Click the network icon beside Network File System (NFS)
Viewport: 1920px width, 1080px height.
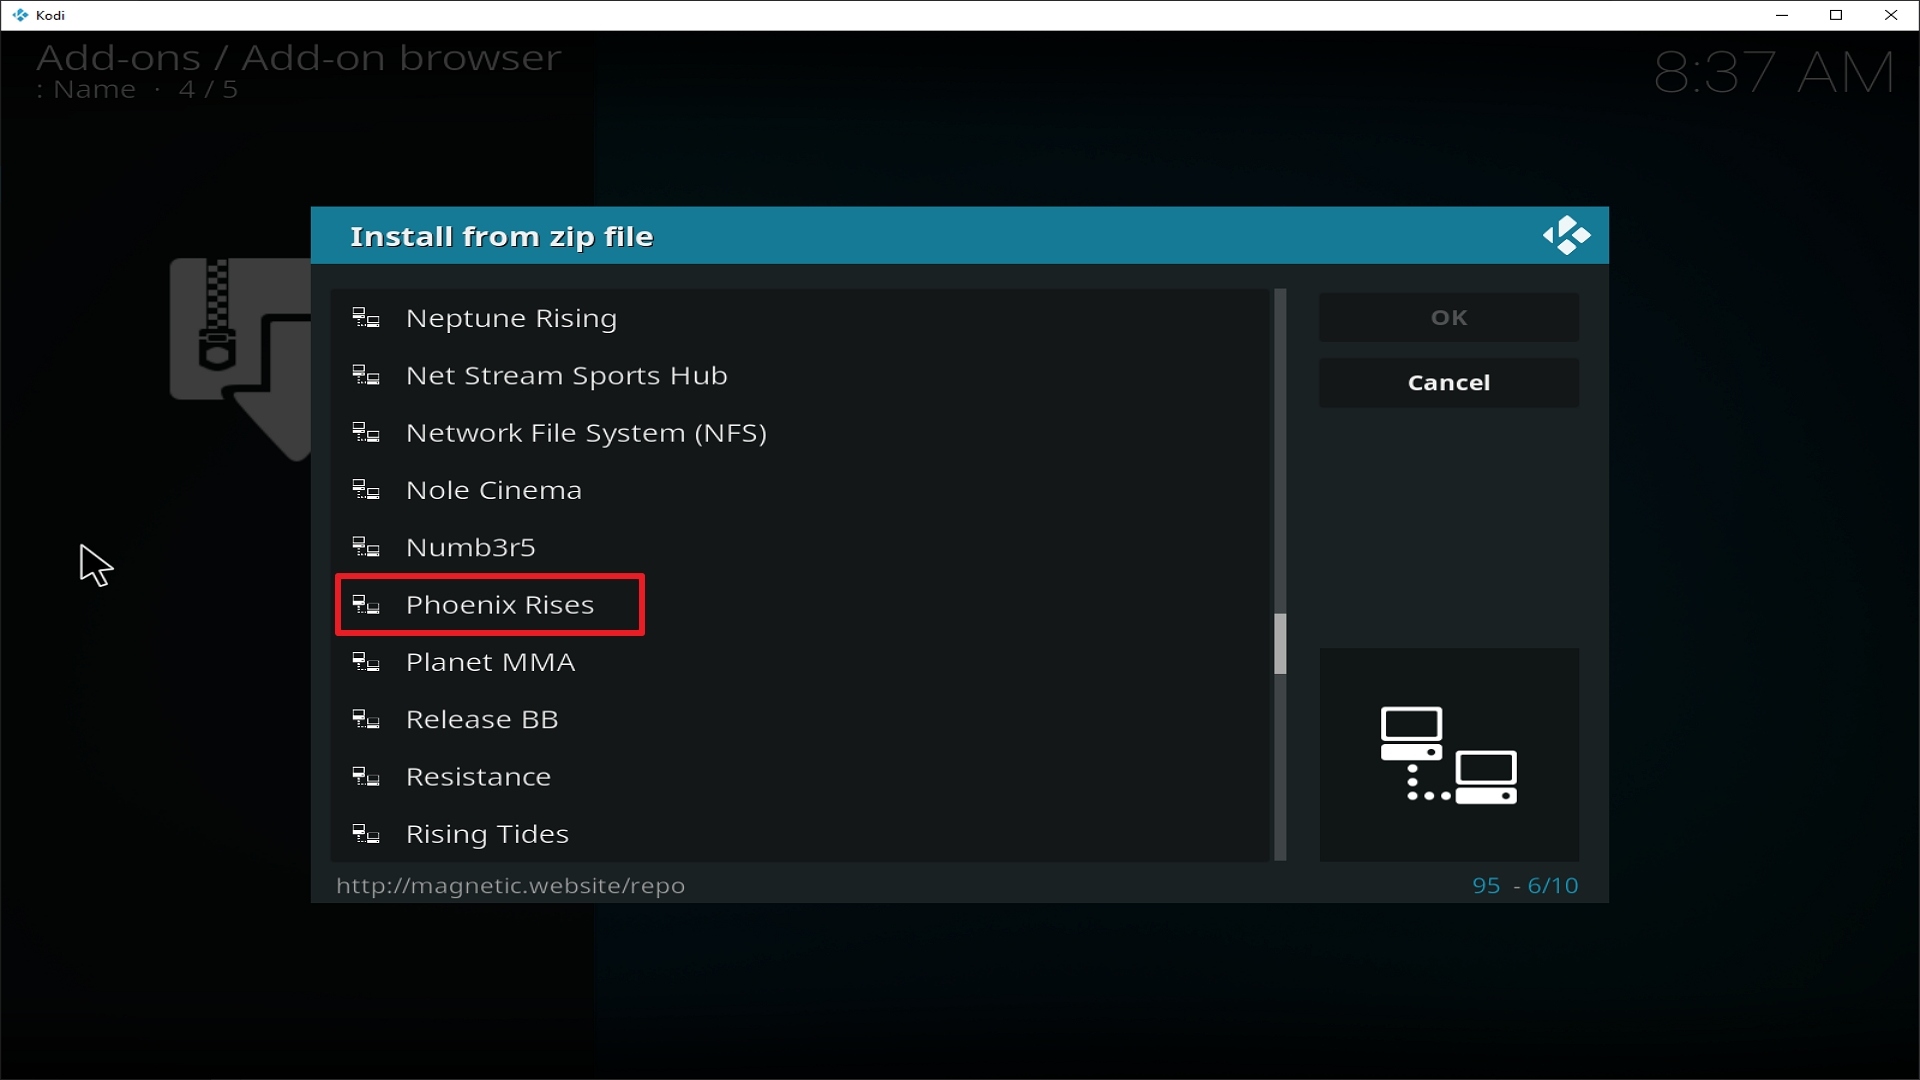[x=366, y=433]
